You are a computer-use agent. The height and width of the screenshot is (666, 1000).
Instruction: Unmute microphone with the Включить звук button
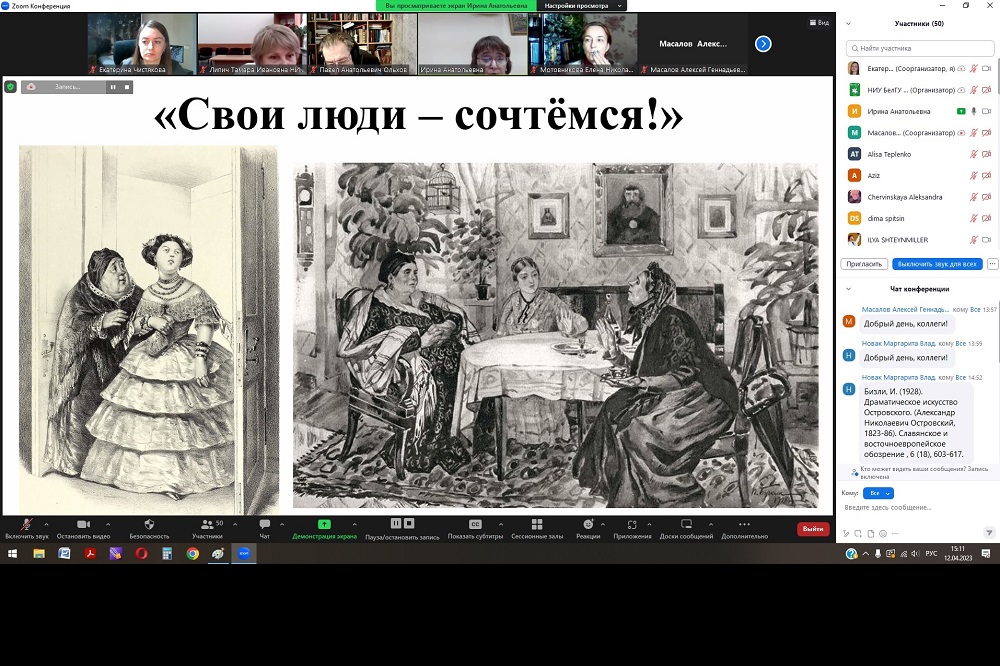click(x=26, y=525)
